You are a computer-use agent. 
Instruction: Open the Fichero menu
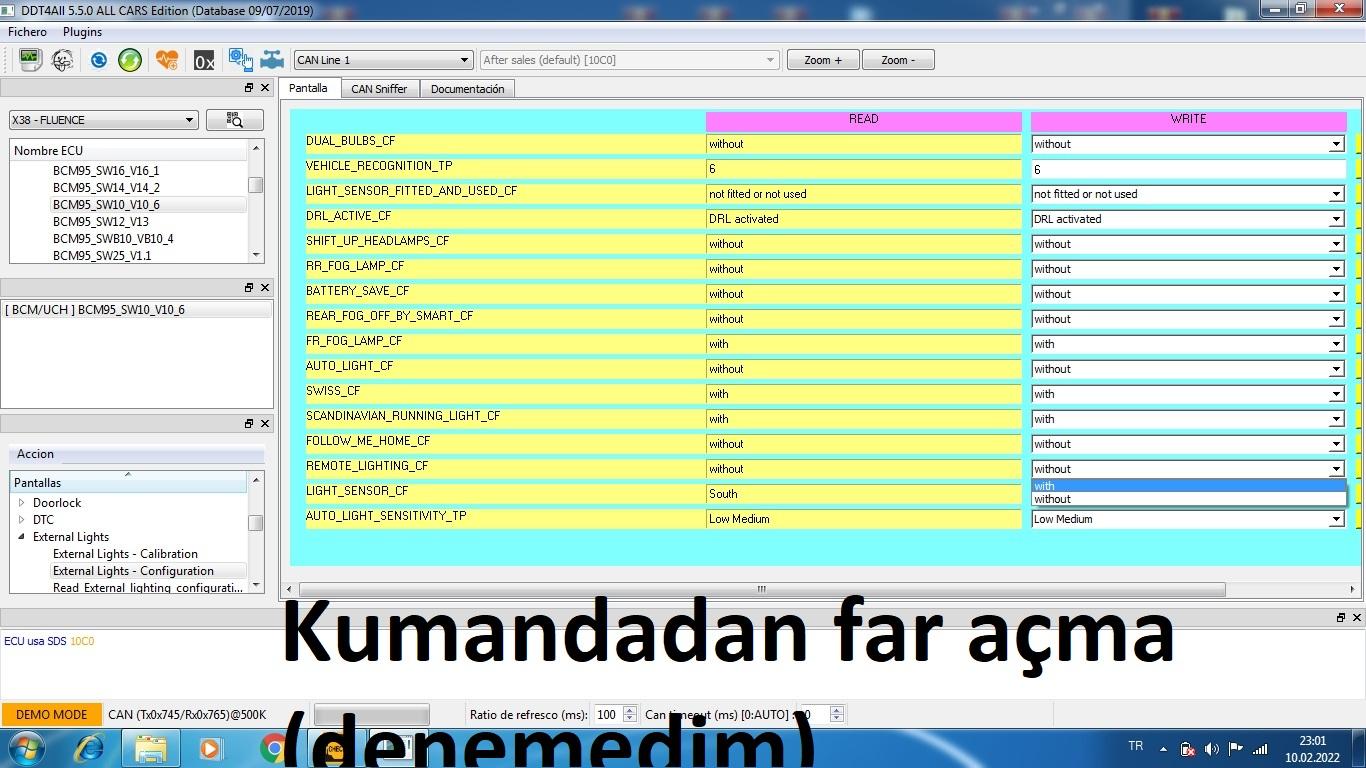pyautogui.click(x=28, y=32)
